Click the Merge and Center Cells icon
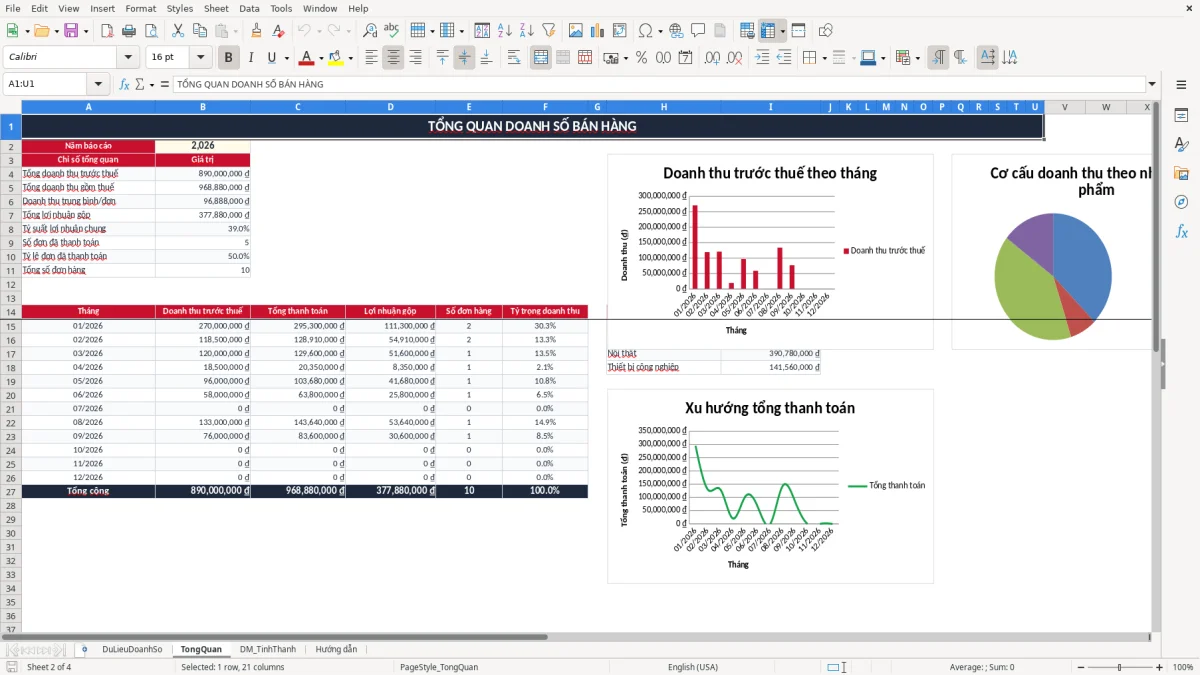 click(x=541, y=58)
